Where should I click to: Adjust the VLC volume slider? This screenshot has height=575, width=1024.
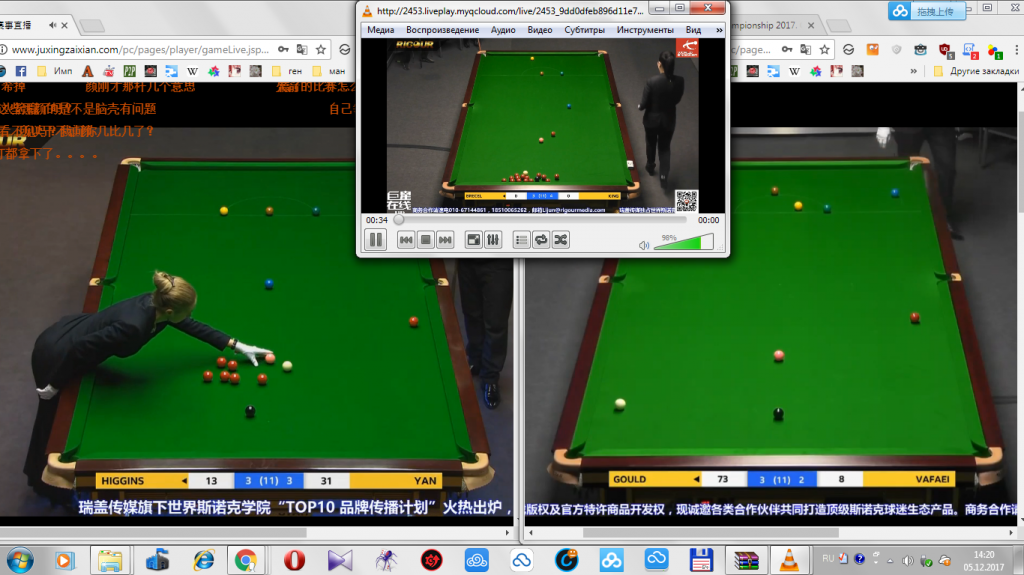pos(684,242)
